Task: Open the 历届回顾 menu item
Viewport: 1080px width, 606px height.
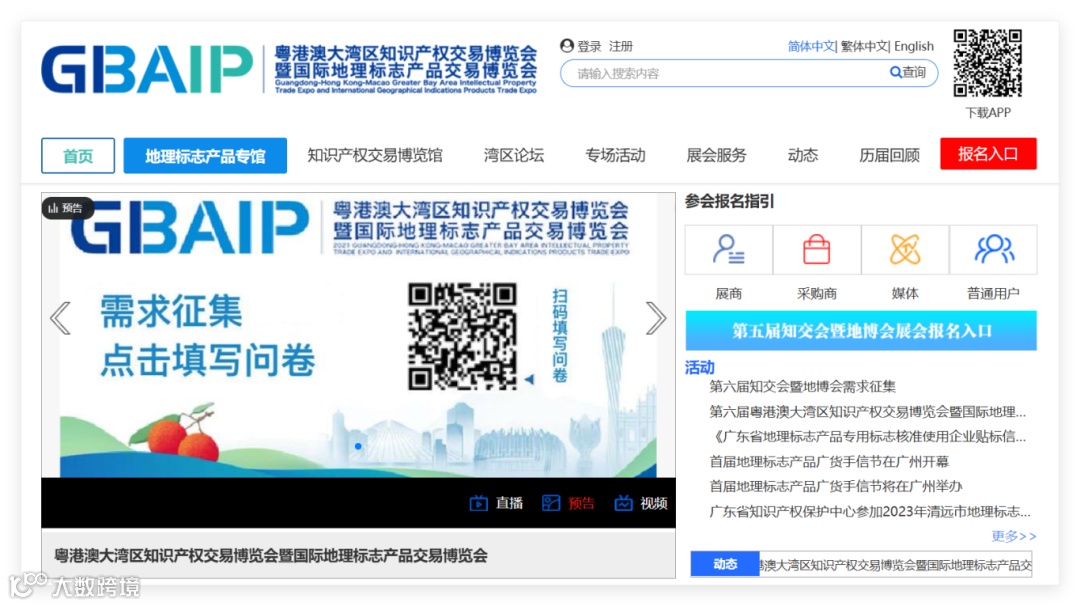Action: point(889,156)
